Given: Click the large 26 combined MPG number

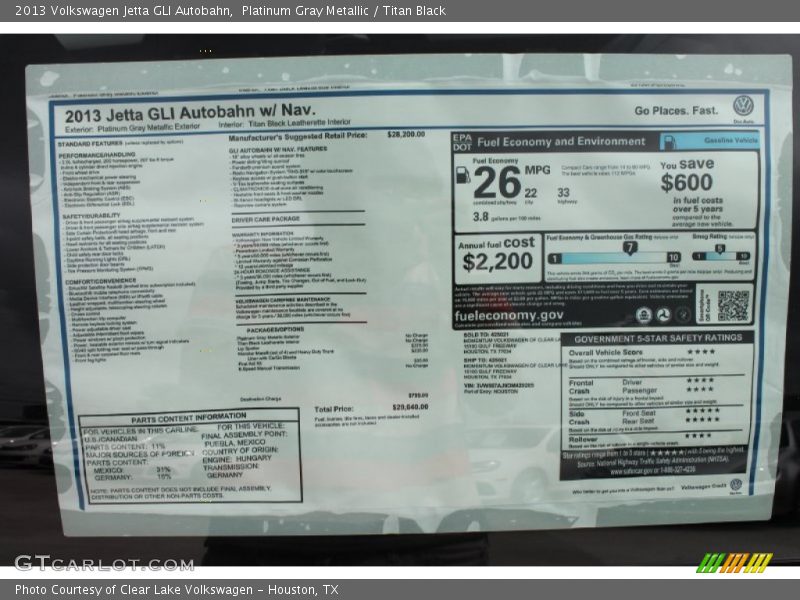Looking at the screenshot, I should [497, 183].
